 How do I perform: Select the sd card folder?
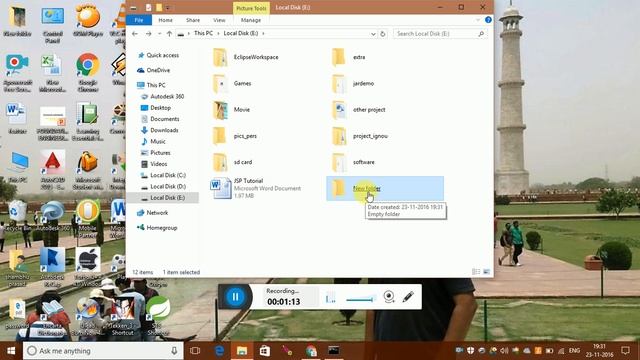[232, 162]
